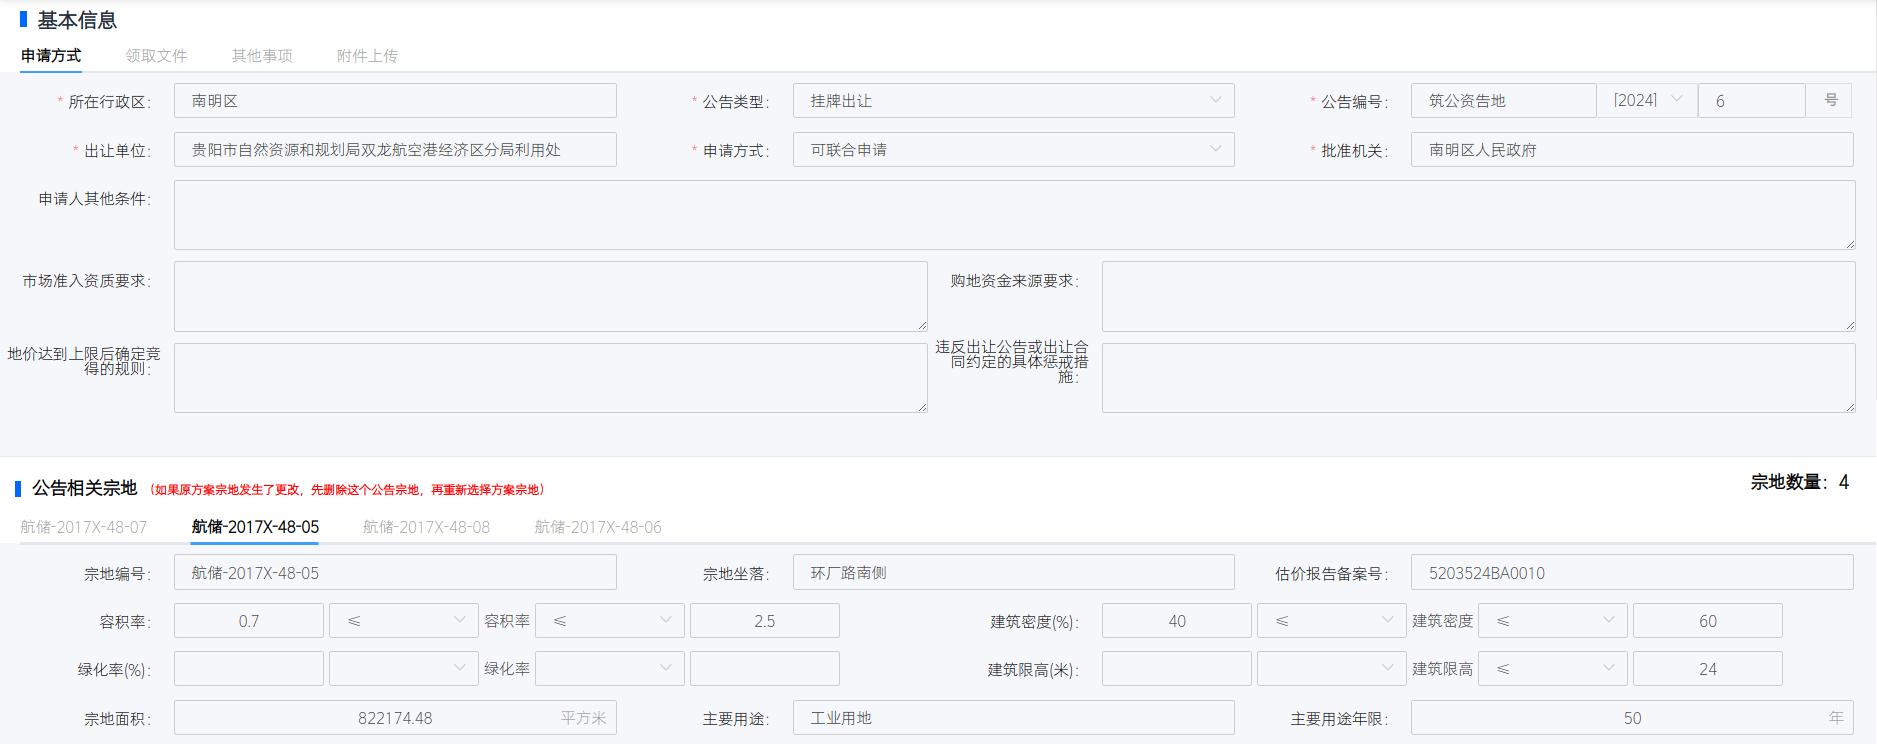Click the empty 建筑限高 lower value field
This screenshot has height=744, width=1877.
coord(1177,669)
